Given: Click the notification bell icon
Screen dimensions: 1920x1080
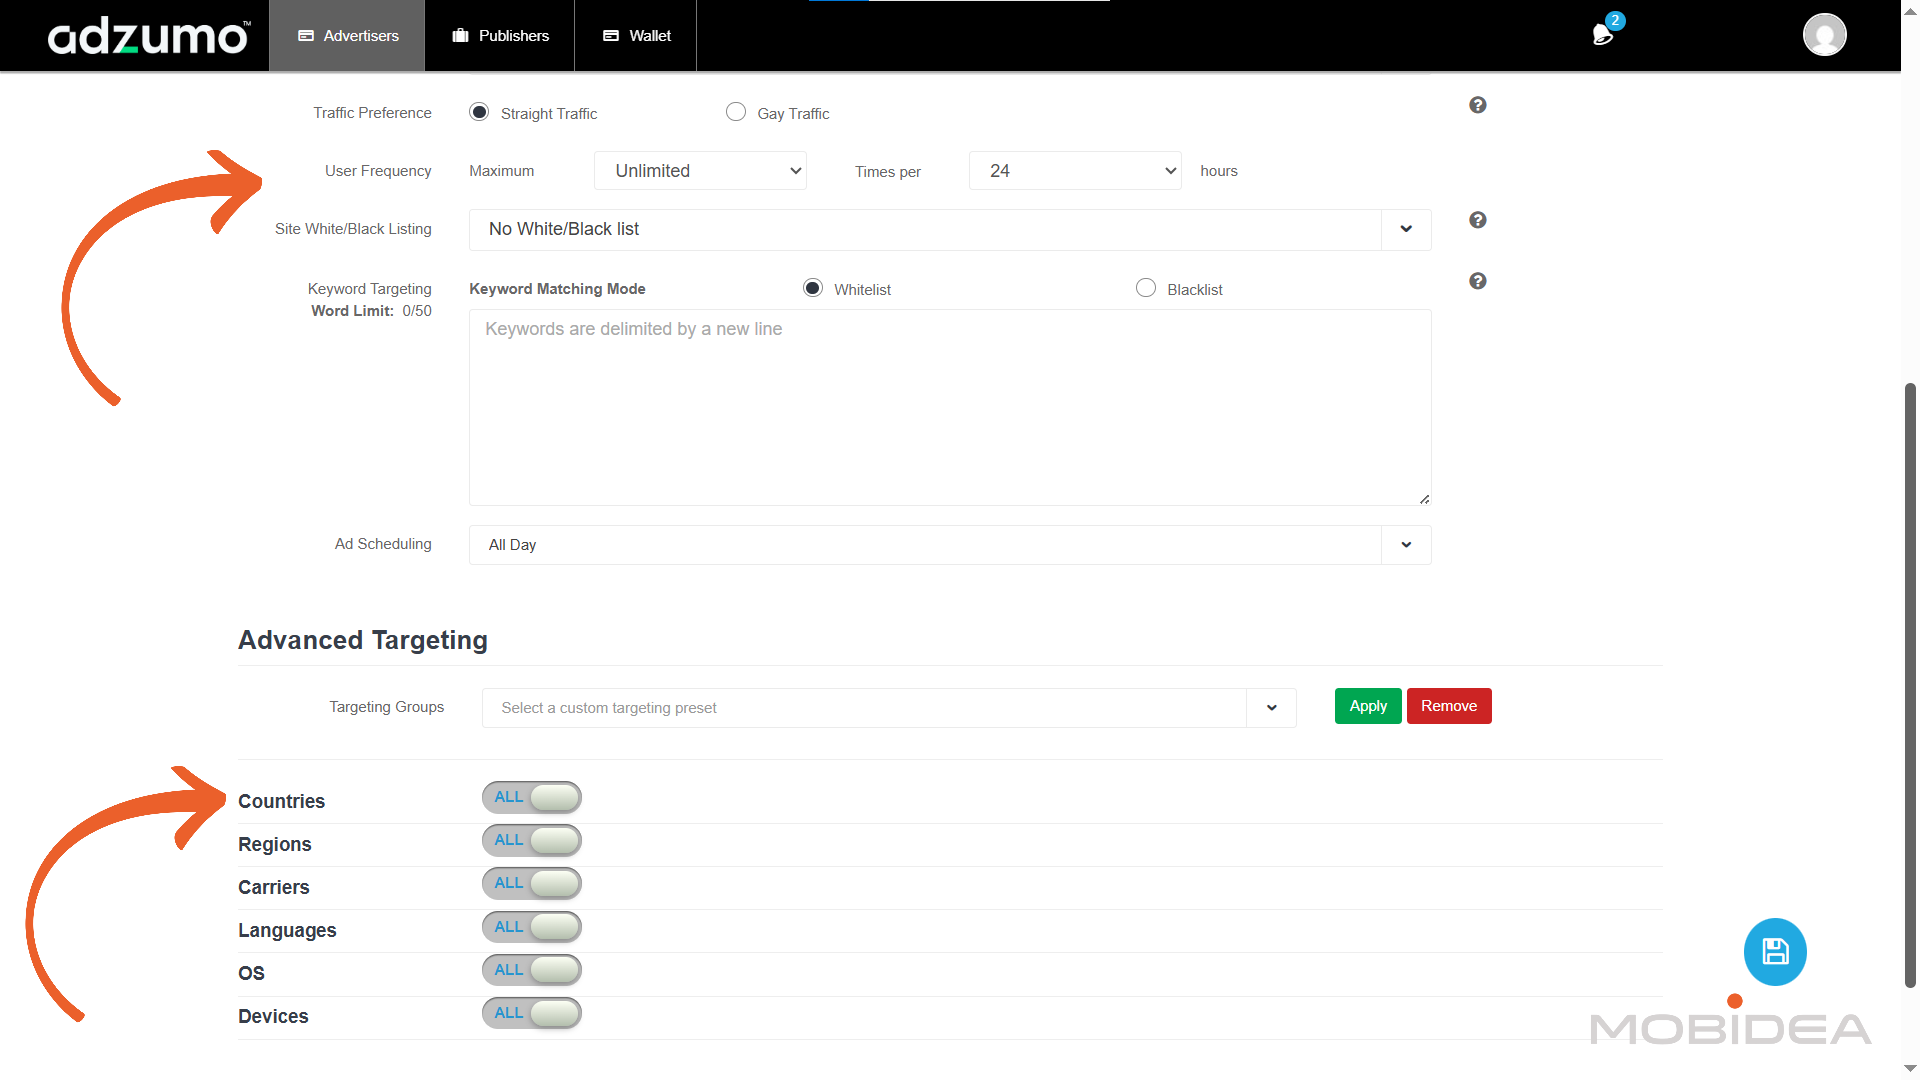Looking at the screenshot, I should tap(1602, 35).
